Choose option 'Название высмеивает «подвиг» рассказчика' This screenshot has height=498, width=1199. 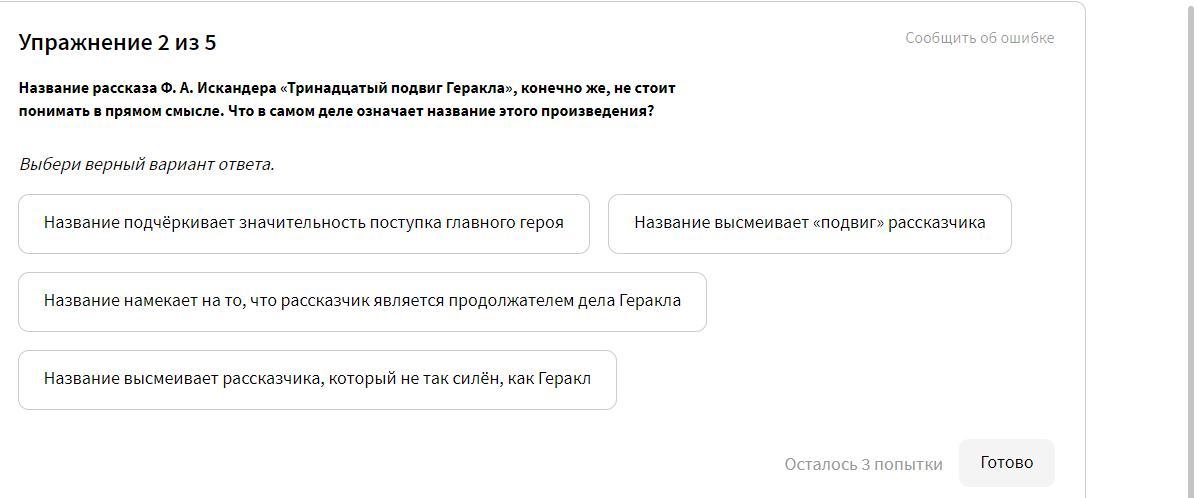pos(810,223)
